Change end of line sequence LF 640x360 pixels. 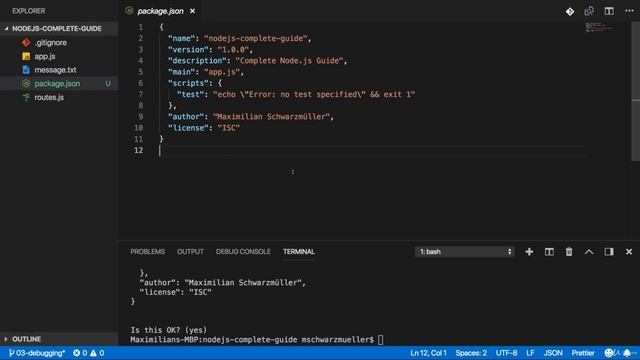click(x=530, y=353)
